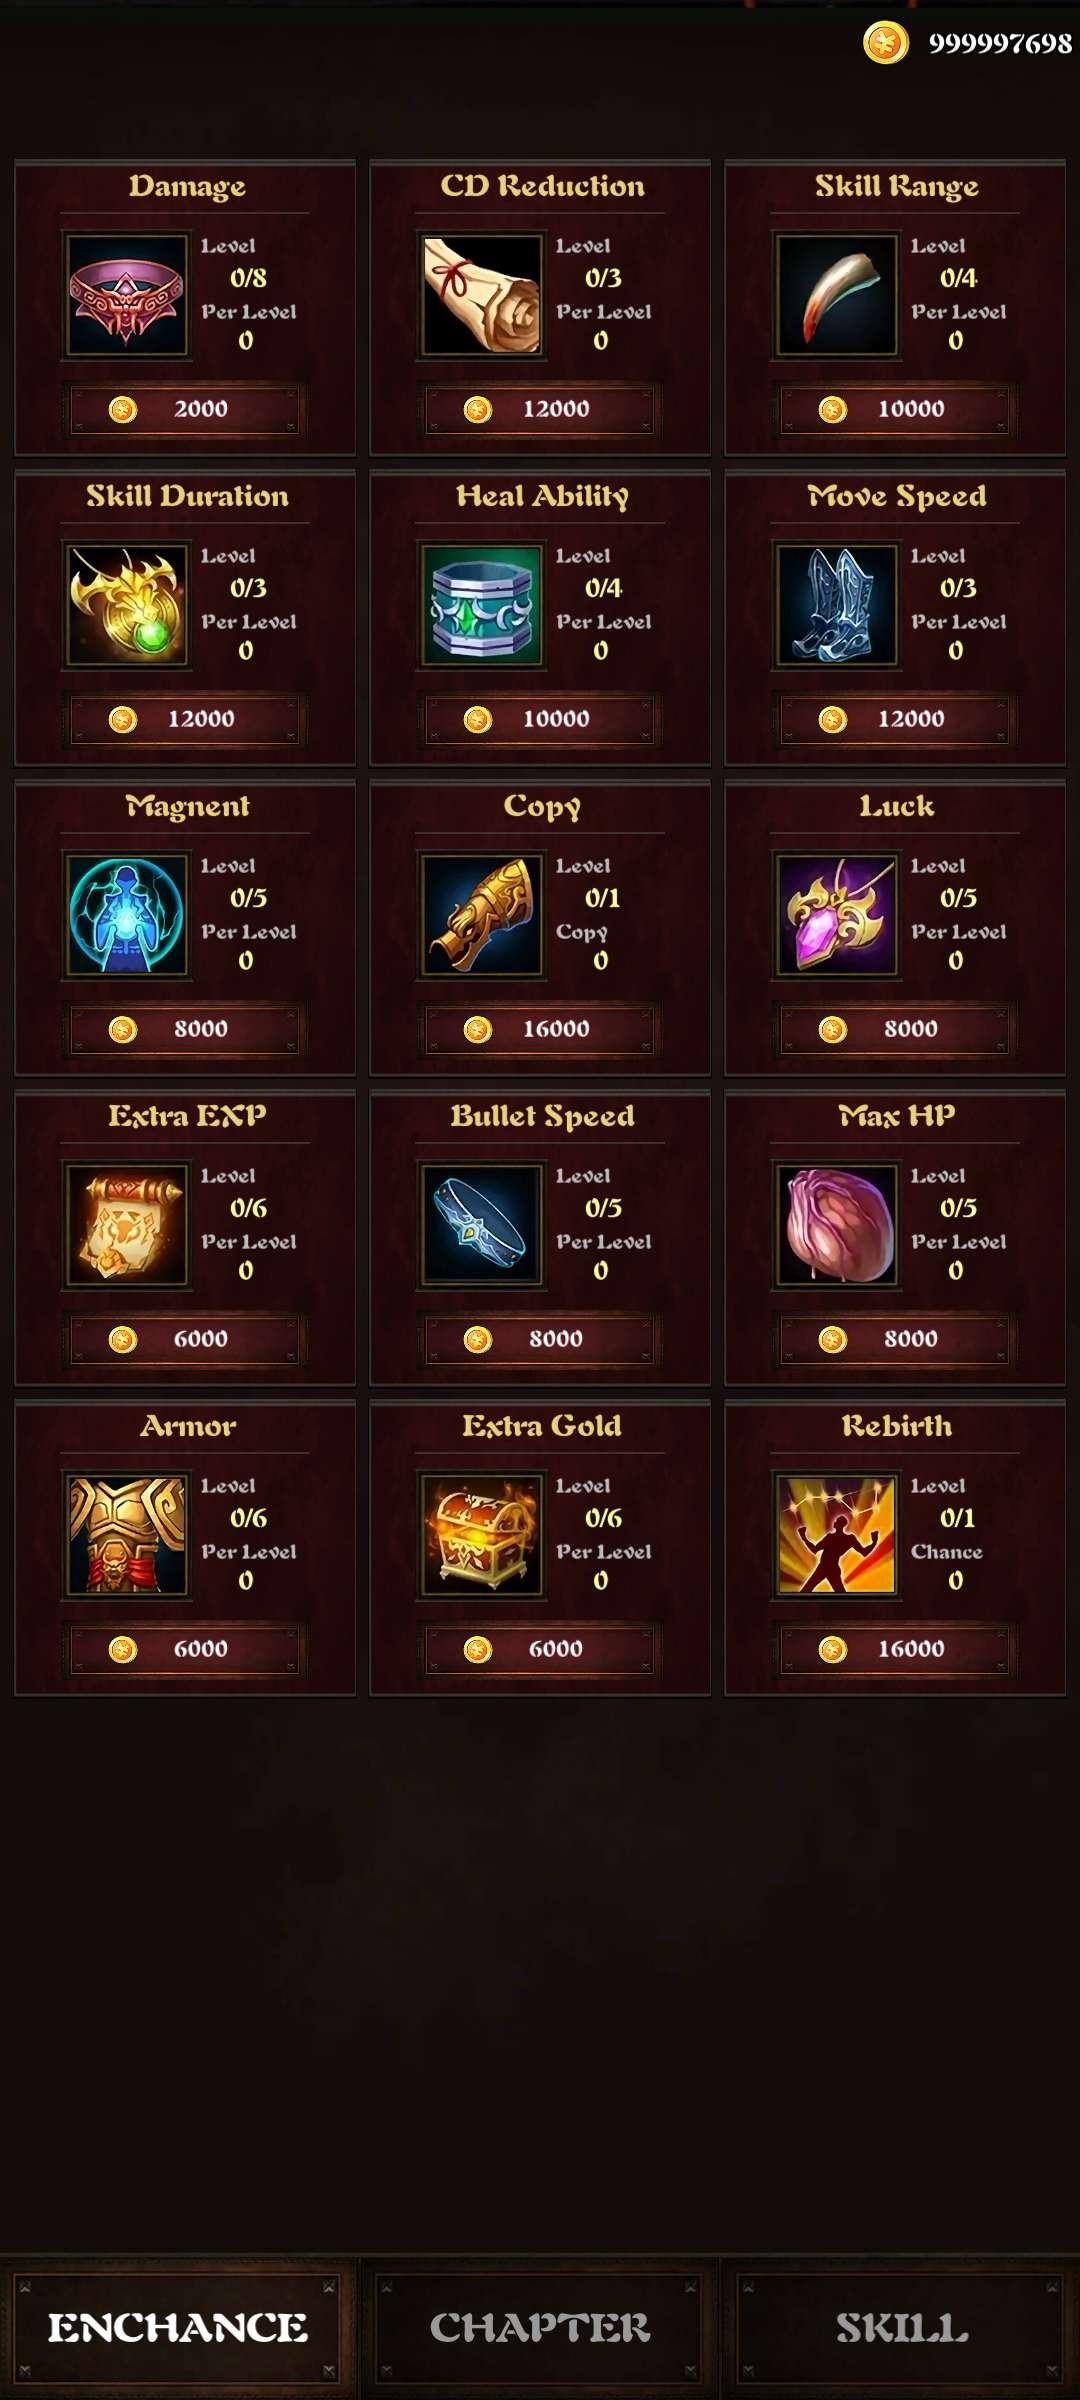Choose the Rebirth figure icon
1080x2400 pixels.
(x=836, y=1536)
